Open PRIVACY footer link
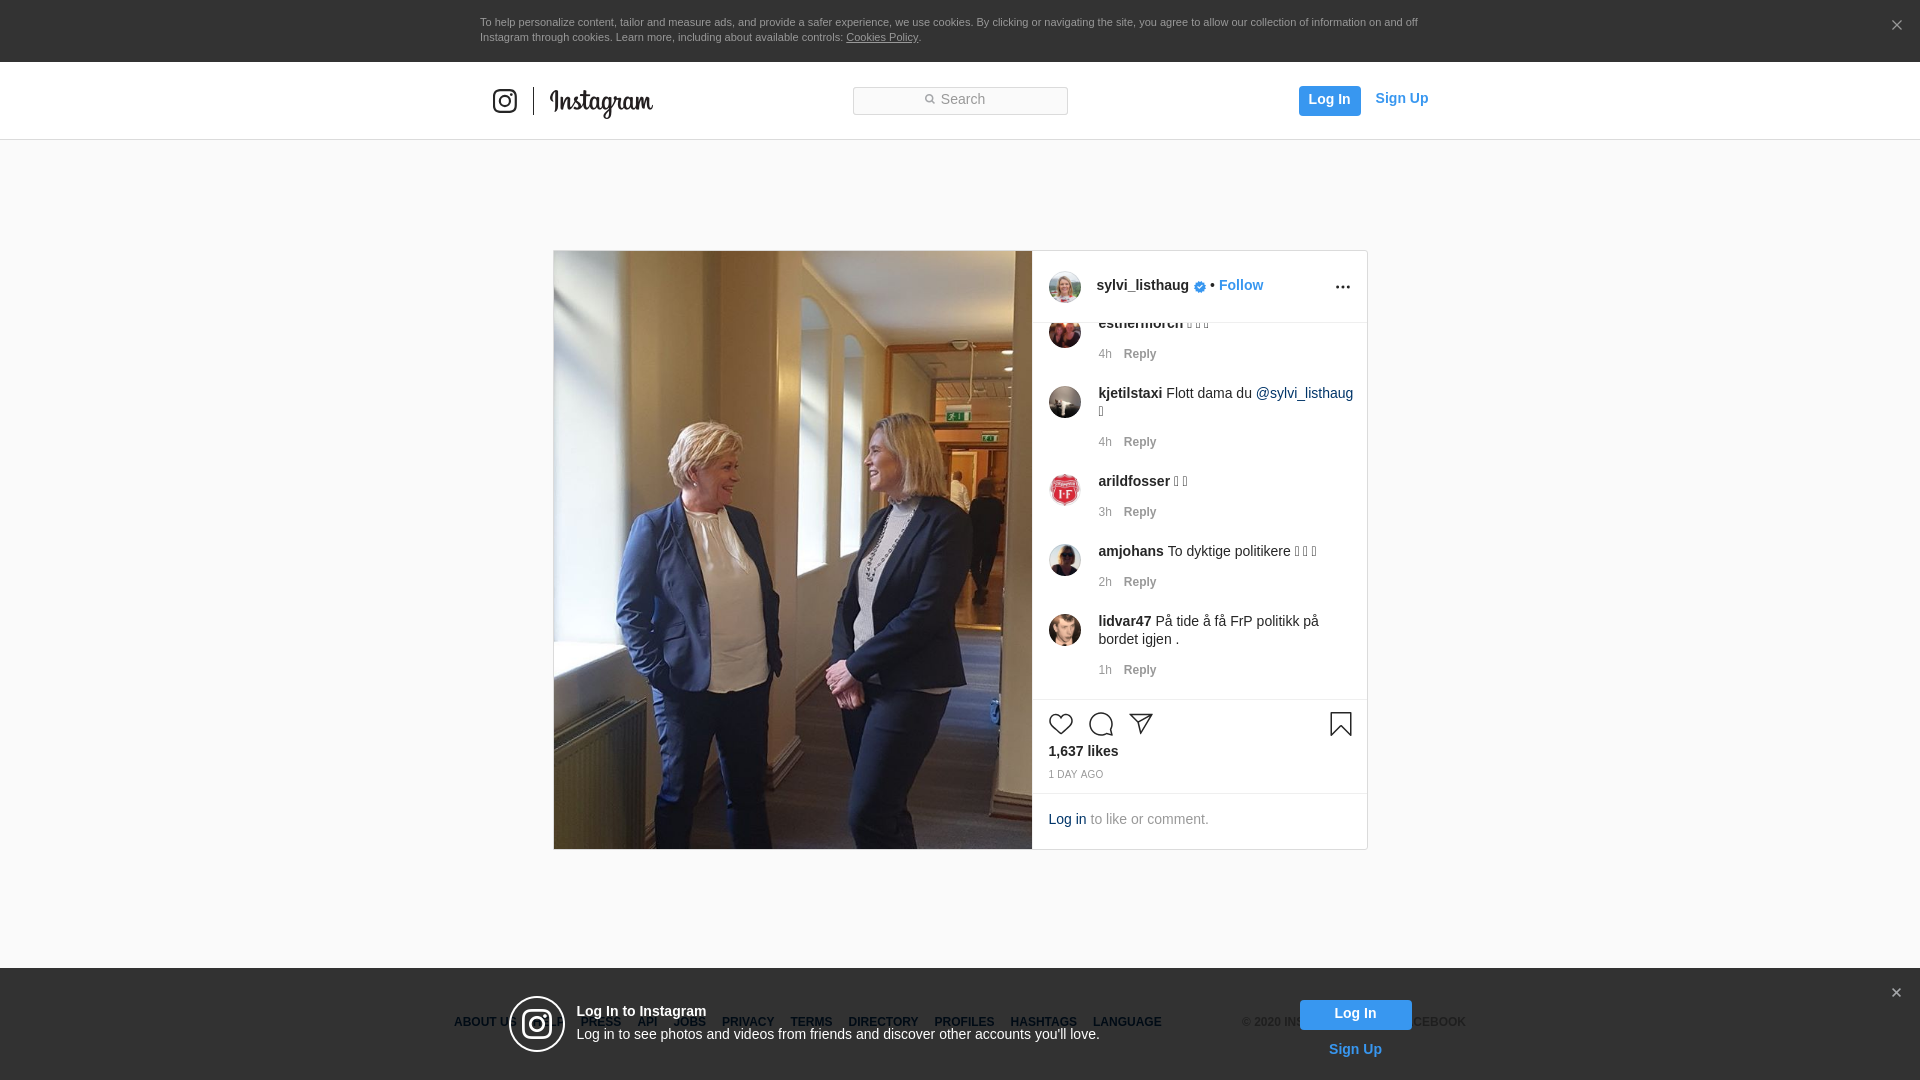The height and width of the screenshot is (1080, 1920). point(748,1022)
